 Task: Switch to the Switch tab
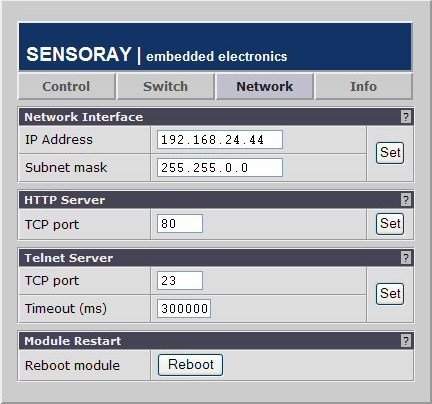click(165, 87)
